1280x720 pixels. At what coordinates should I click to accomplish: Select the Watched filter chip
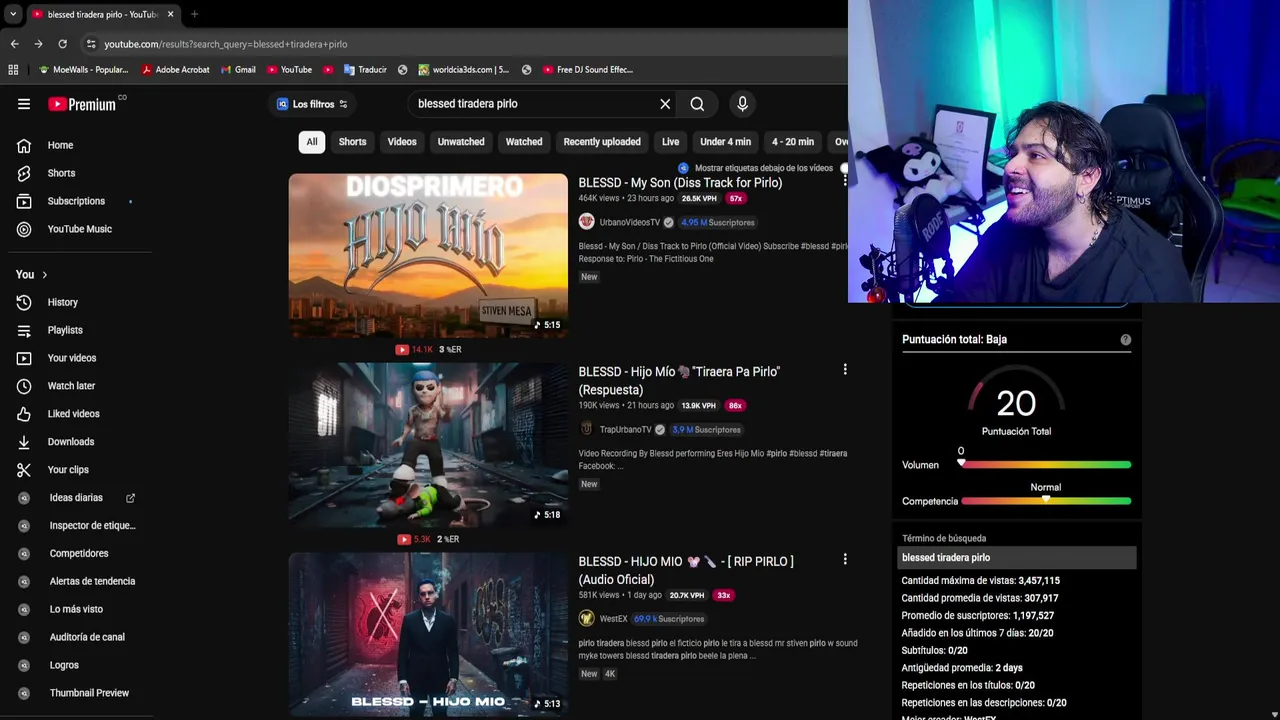tap(524, 142)
